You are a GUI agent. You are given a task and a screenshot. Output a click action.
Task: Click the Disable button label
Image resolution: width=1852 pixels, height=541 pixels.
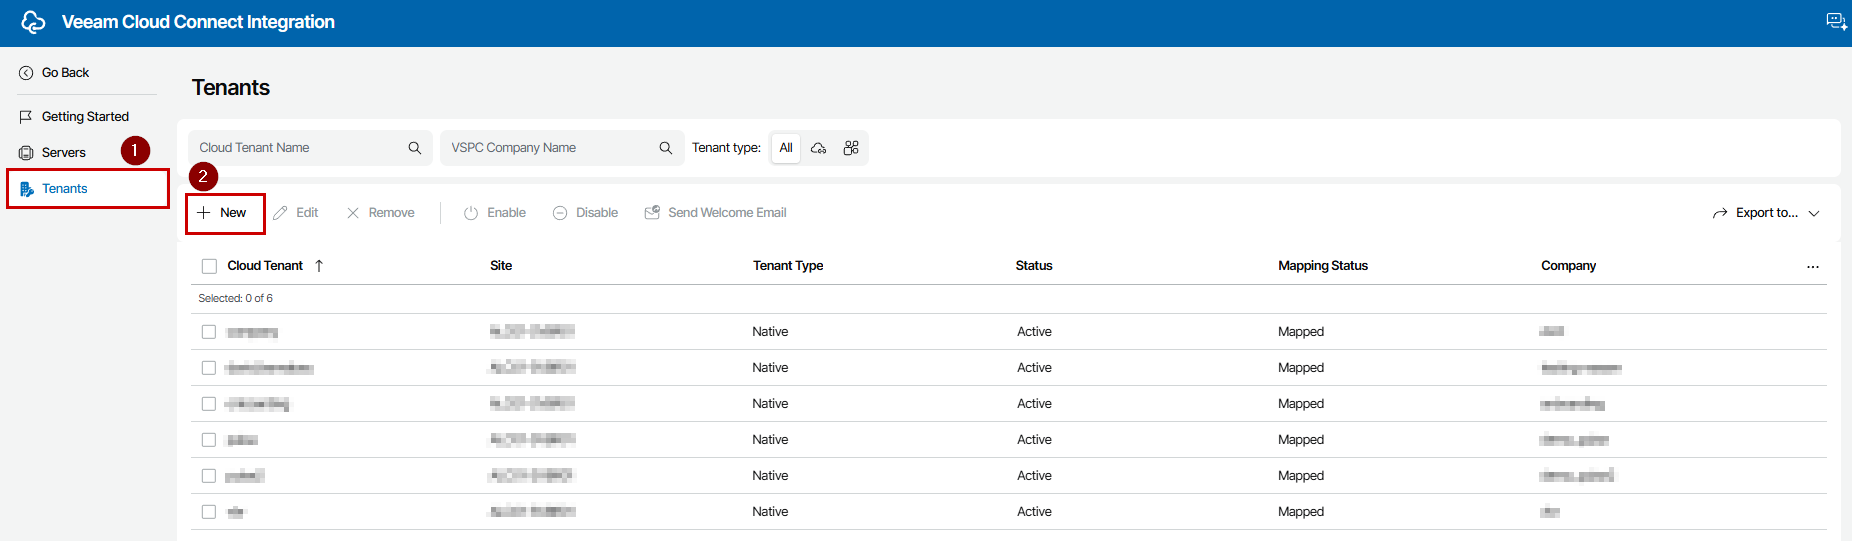[597, 213]
